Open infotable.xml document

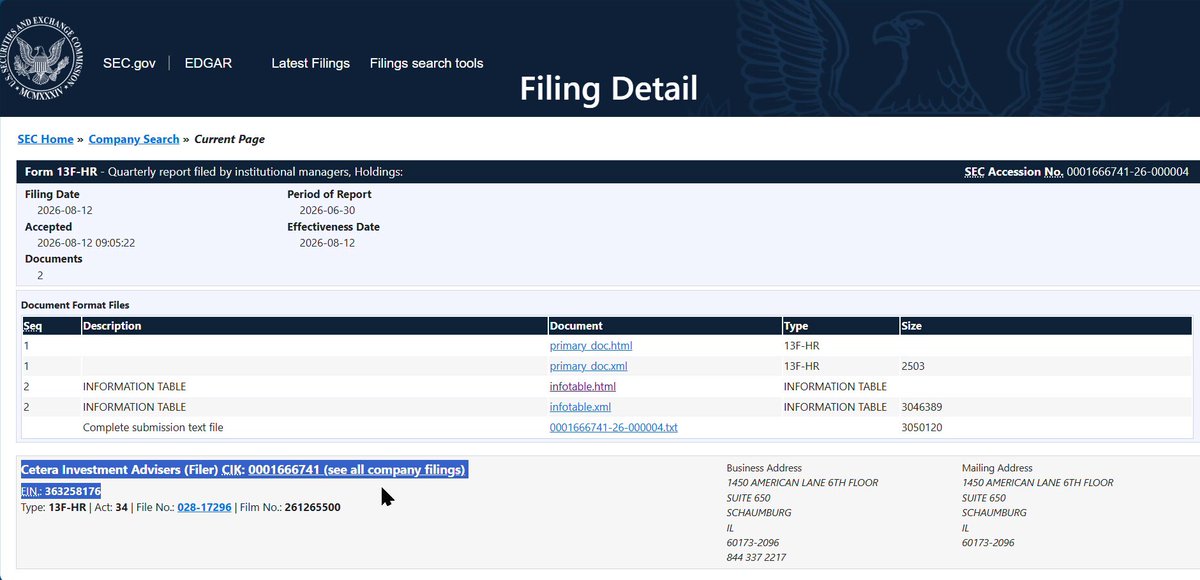(x=581, y=407)
